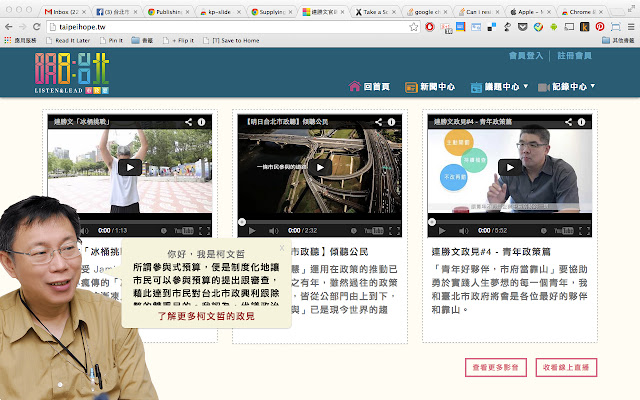The image size is (640, 400).
Task: Share the 青年政策篇 video
Action: [x=569, y=122]
